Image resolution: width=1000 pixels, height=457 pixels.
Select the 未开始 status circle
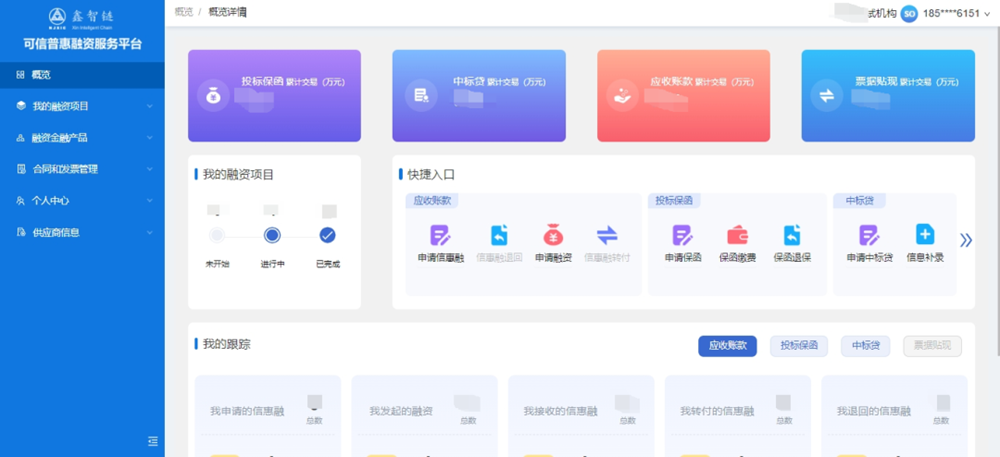(x=217, y=236)
